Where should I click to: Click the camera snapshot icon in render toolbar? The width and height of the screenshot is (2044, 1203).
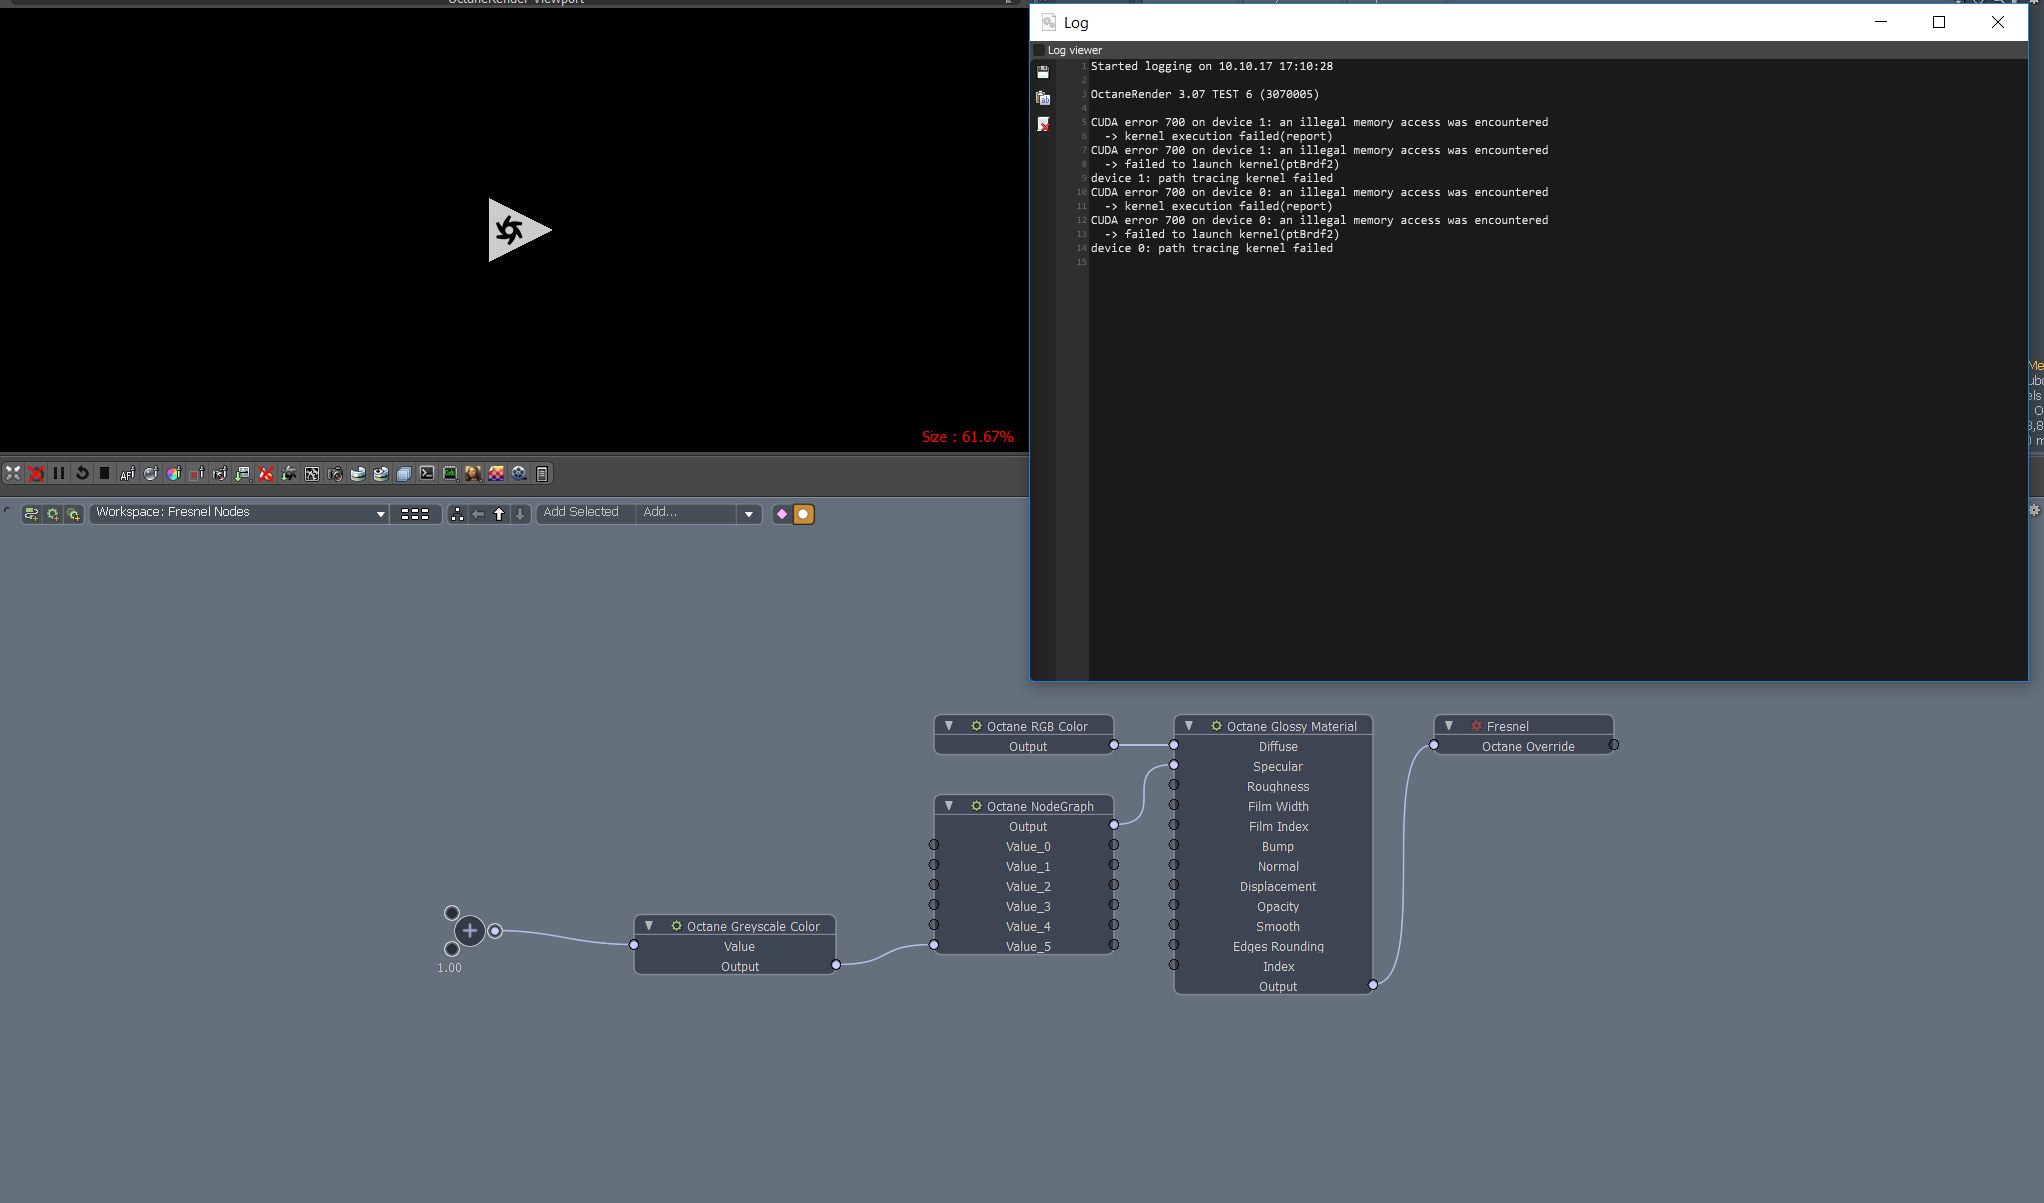[x=335, y=474]
